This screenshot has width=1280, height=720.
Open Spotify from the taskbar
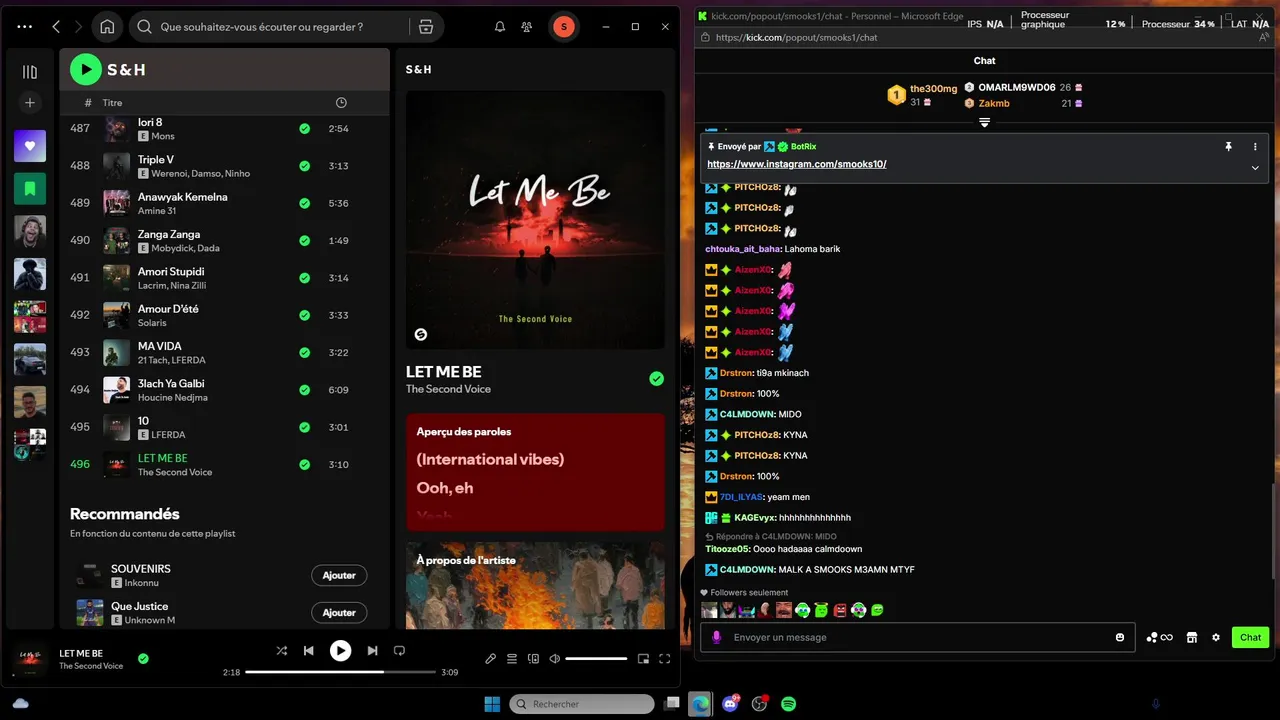pos(788,704)
